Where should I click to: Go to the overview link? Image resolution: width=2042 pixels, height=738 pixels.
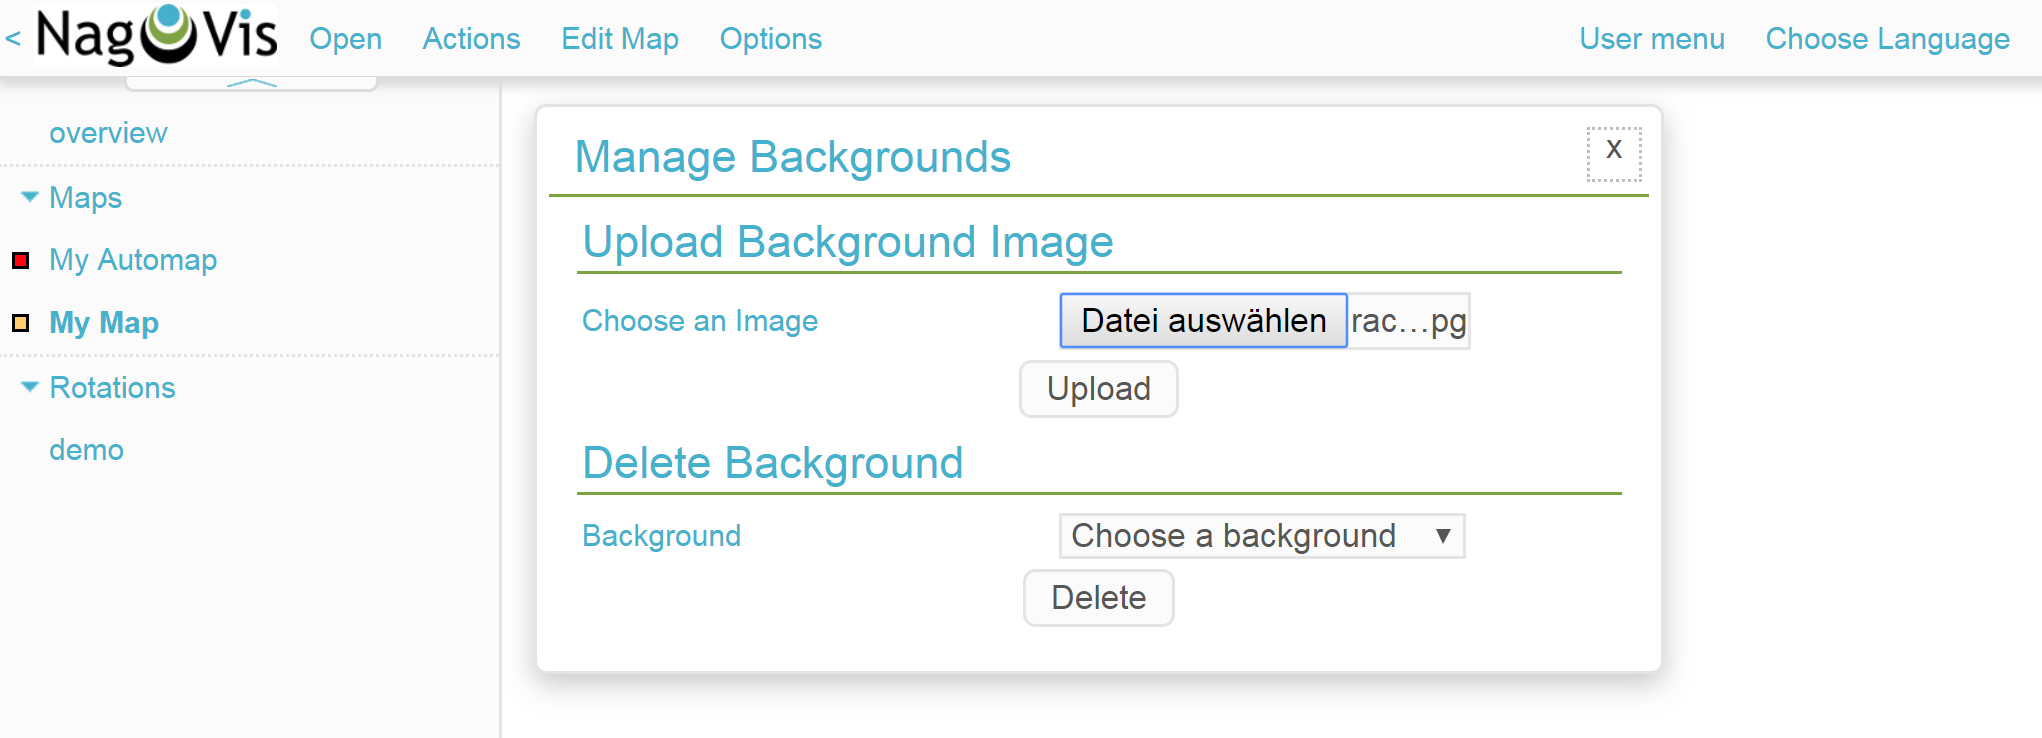(108, 133)
